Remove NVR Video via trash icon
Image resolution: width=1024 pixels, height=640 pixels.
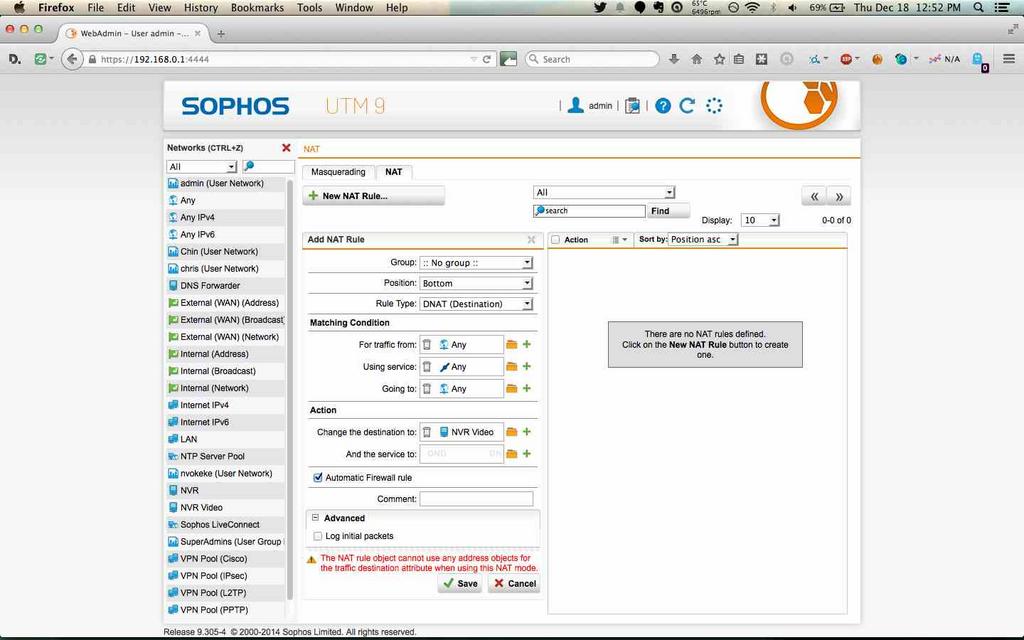pyautogui.click(x=427, y=432)
